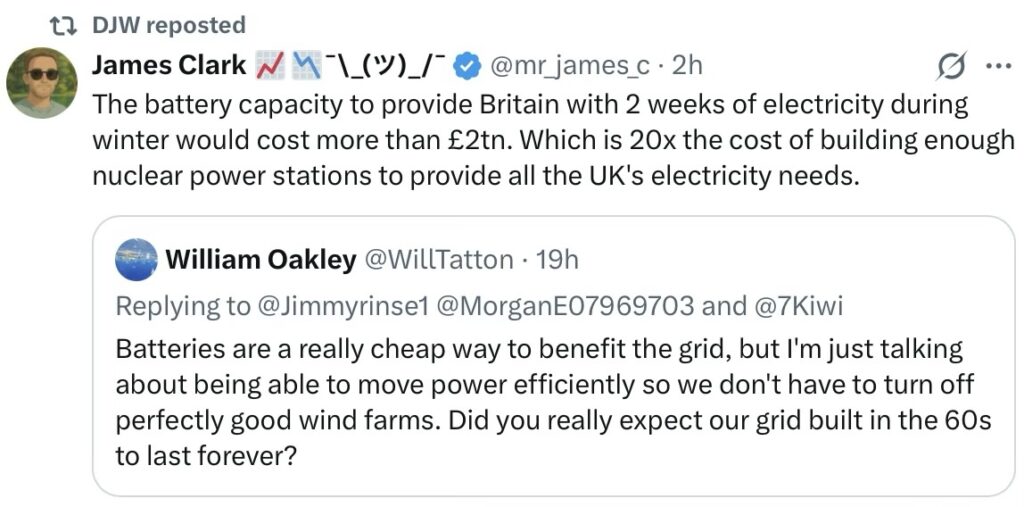Click the red upward chart emoji

point(271,66)
